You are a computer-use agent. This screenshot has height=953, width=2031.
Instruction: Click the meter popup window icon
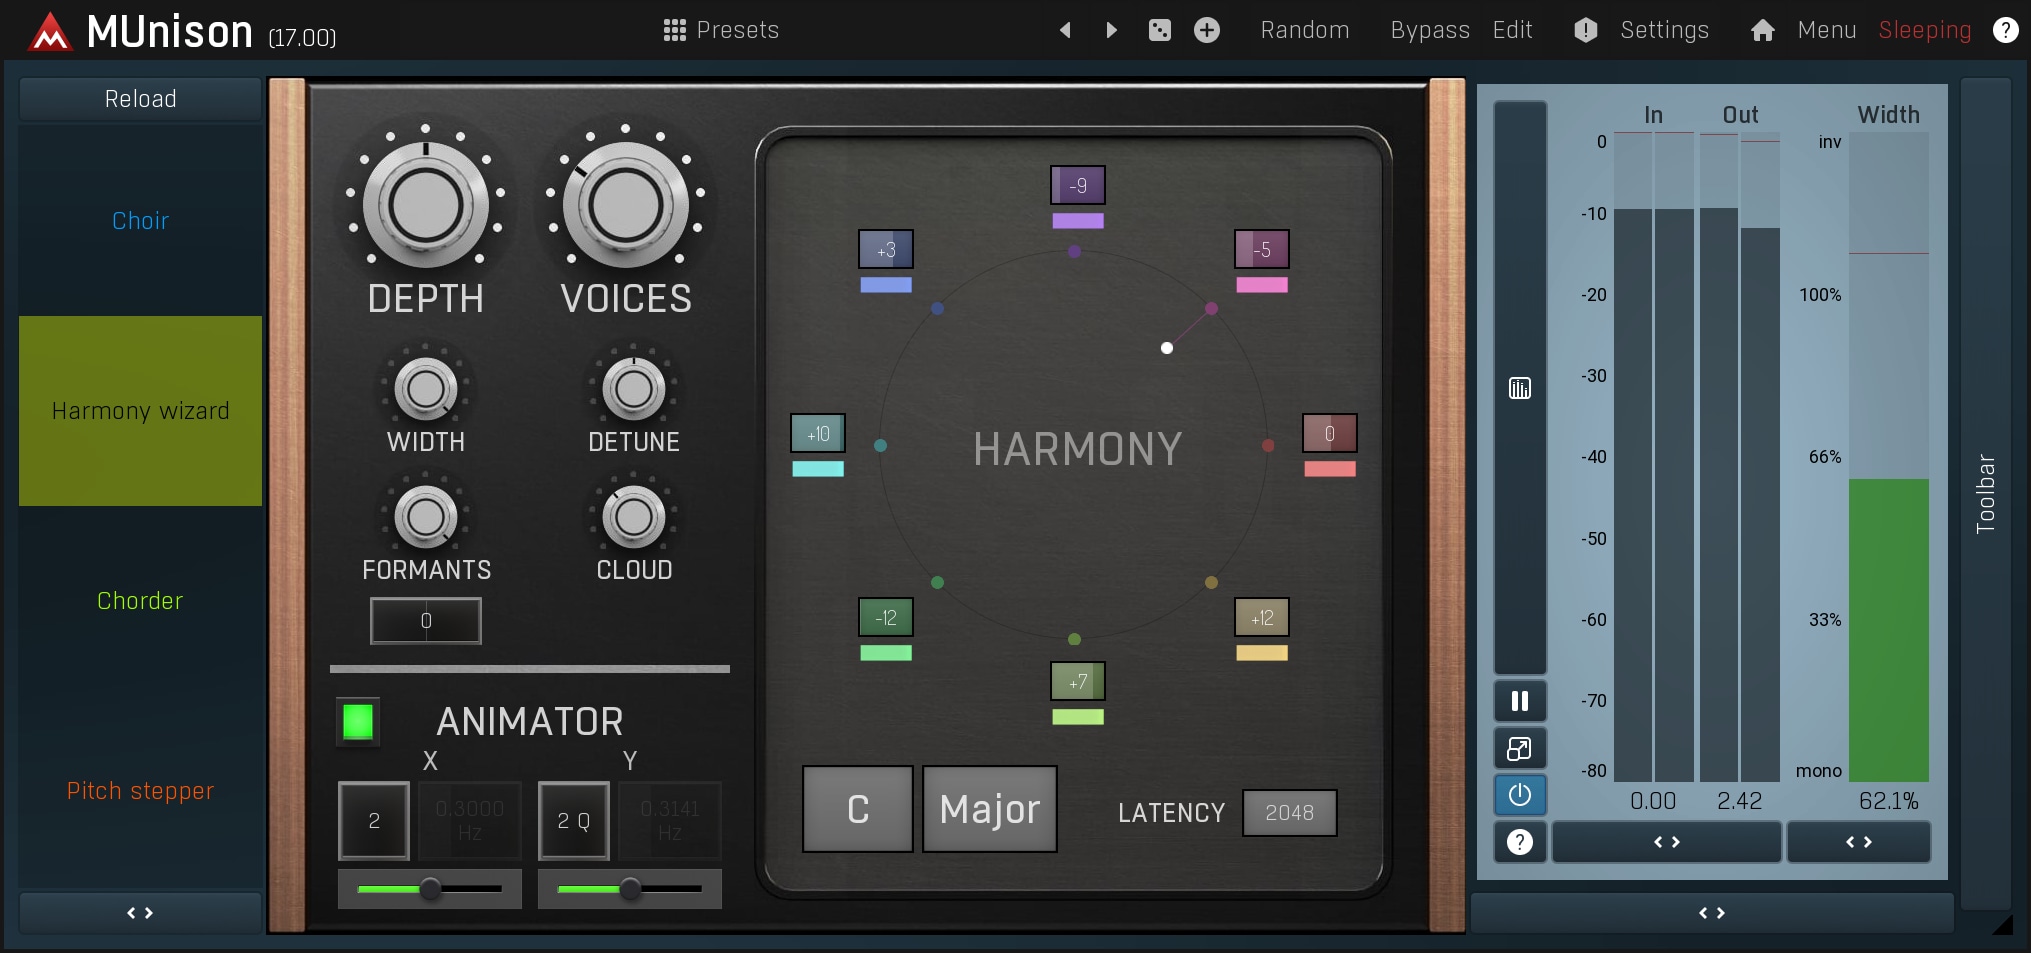1519,748
